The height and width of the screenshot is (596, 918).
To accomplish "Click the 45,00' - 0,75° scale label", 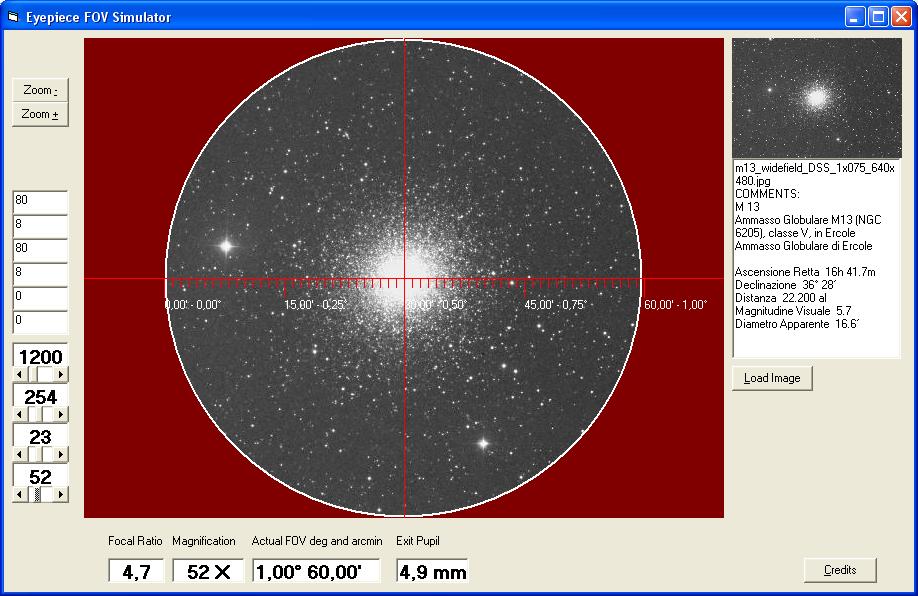I will pos(556,305).
